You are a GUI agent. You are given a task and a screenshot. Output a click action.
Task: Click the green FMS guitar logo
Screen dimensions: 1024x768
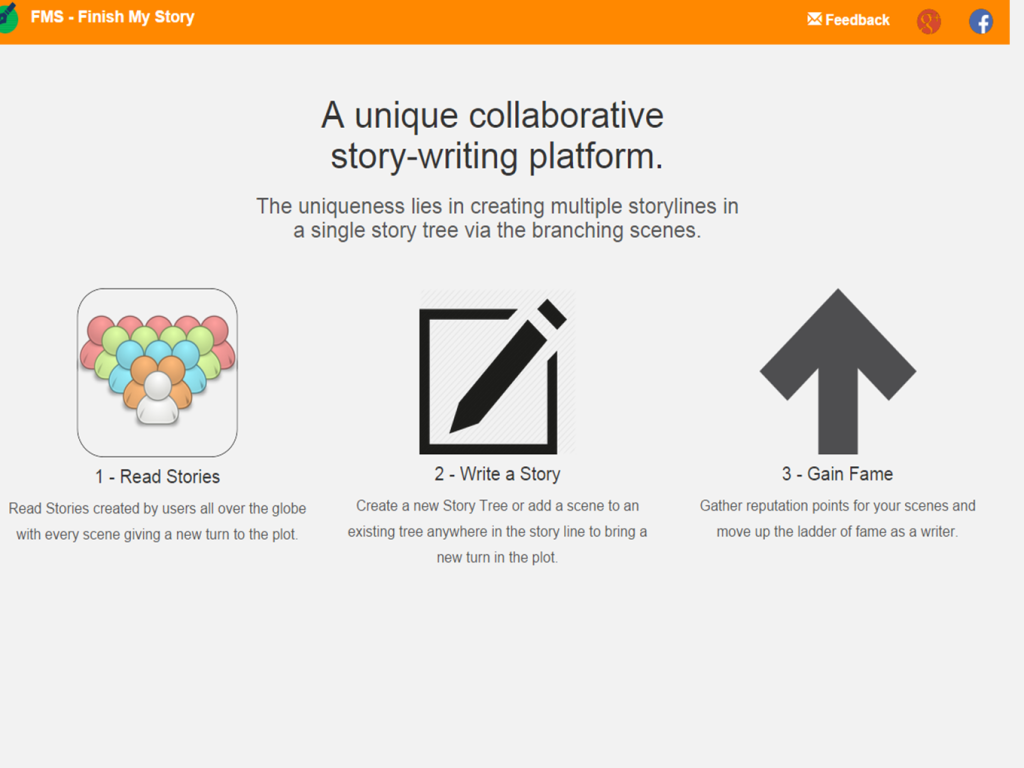9,17
